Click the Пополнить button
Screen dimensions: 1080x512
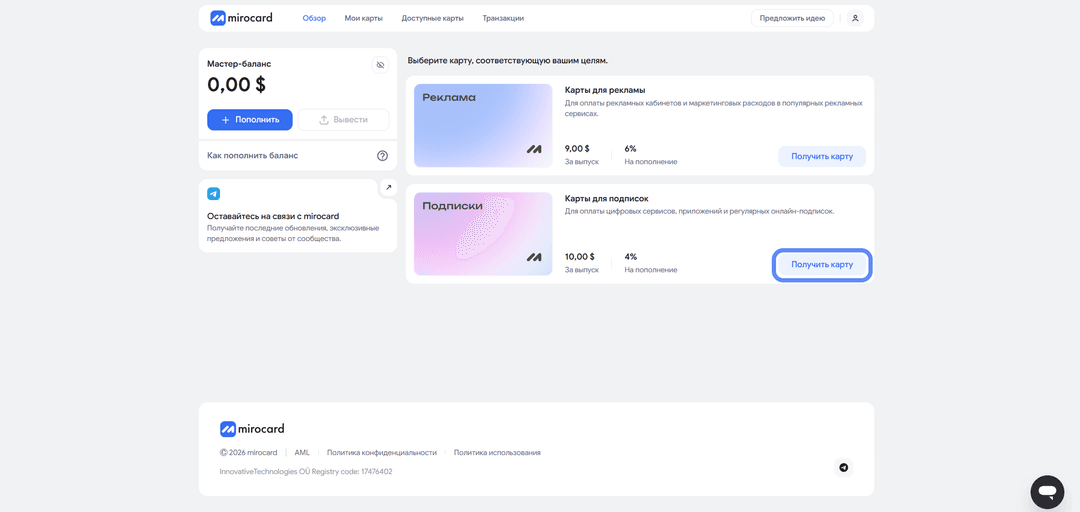[x=250, y=119]
